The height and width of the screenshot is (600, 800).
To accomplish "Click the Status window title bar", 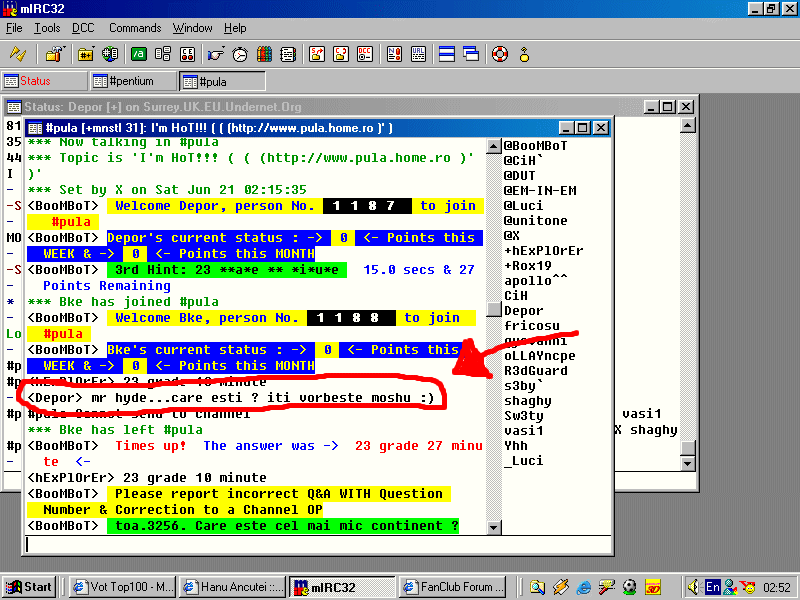I will pyautogui.click(x=325, y=107).
